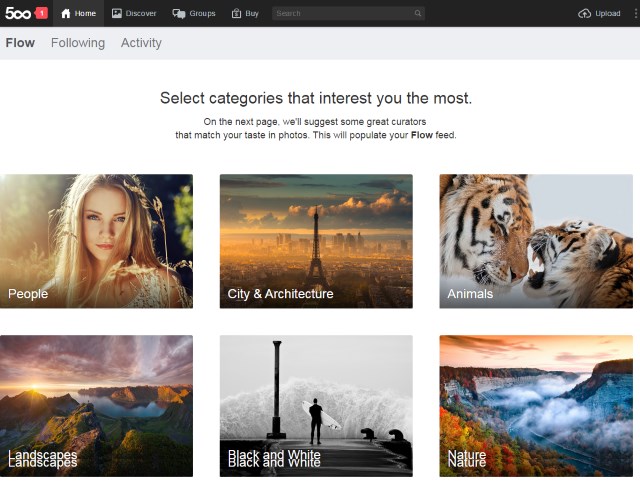This screenshot has width=640, height=485.
Task: Click the Upload cloud icon
Action: (584, 13)
